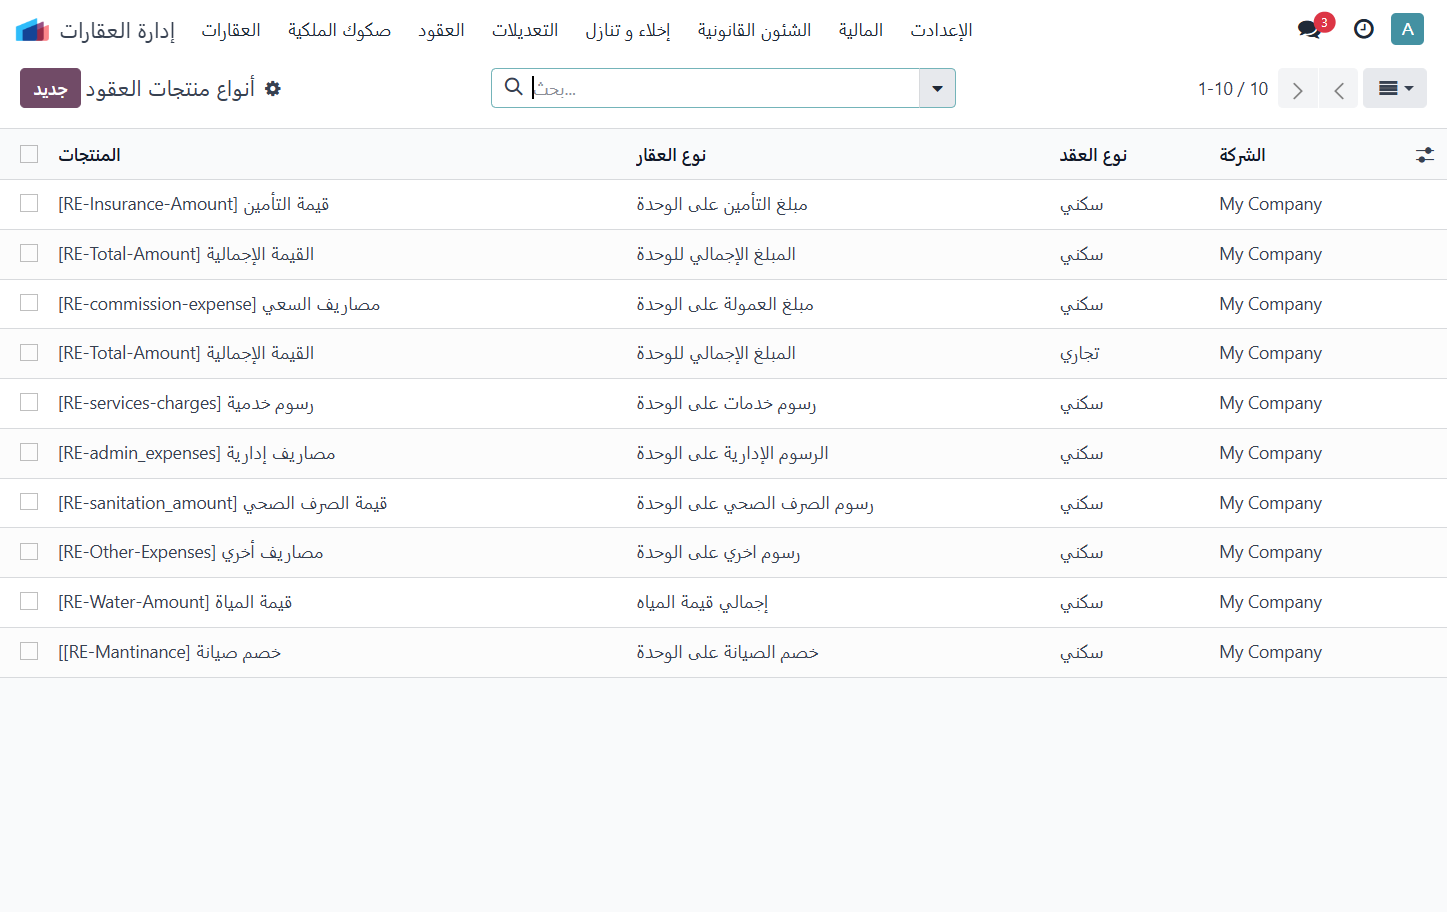This screenshot has height=912, width=1447.
Task: Check the RE-services-charges row checkbox
Action: (x=29, y=402)
